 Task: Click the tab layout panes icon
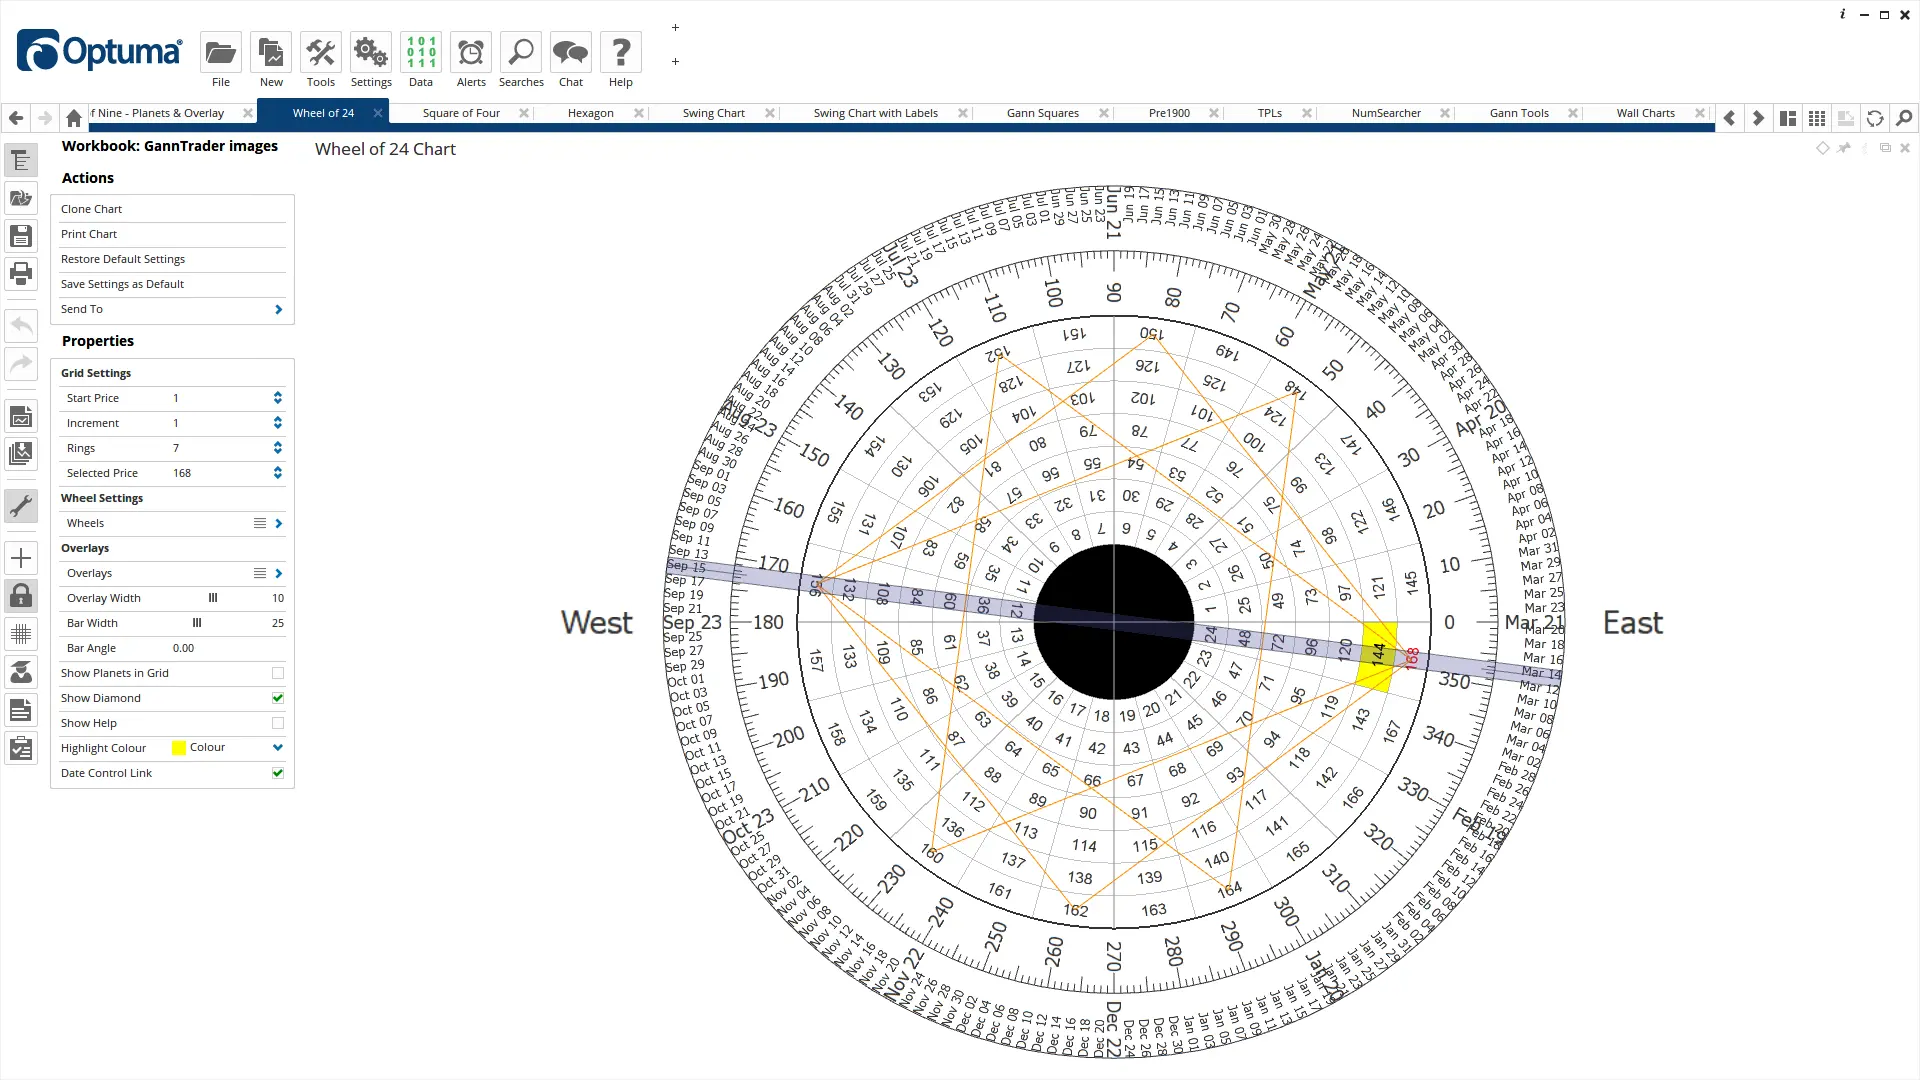[1788, 118]
